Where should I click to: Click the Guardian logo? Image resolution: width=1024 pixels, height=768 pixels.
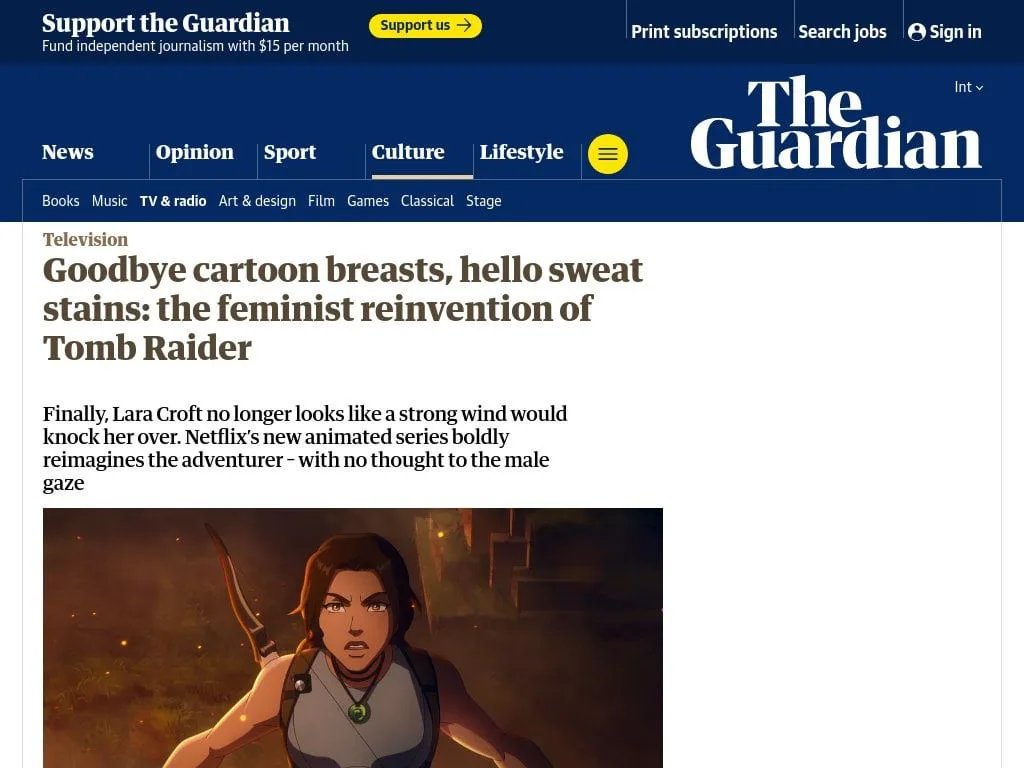click(x=836, y=123)
